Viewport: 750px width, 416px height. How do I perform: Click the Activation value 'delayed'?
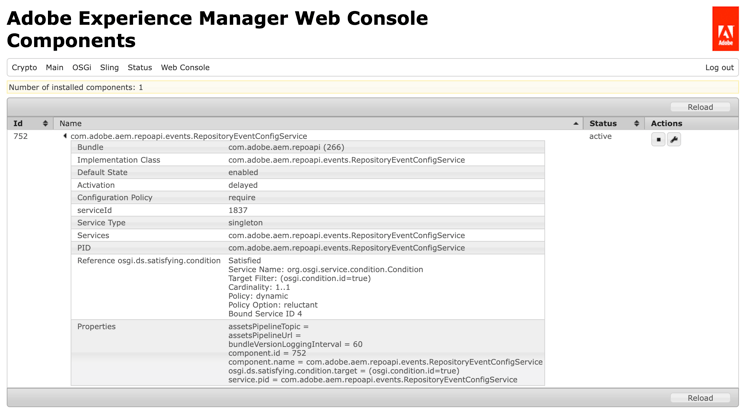click(243, 185)
